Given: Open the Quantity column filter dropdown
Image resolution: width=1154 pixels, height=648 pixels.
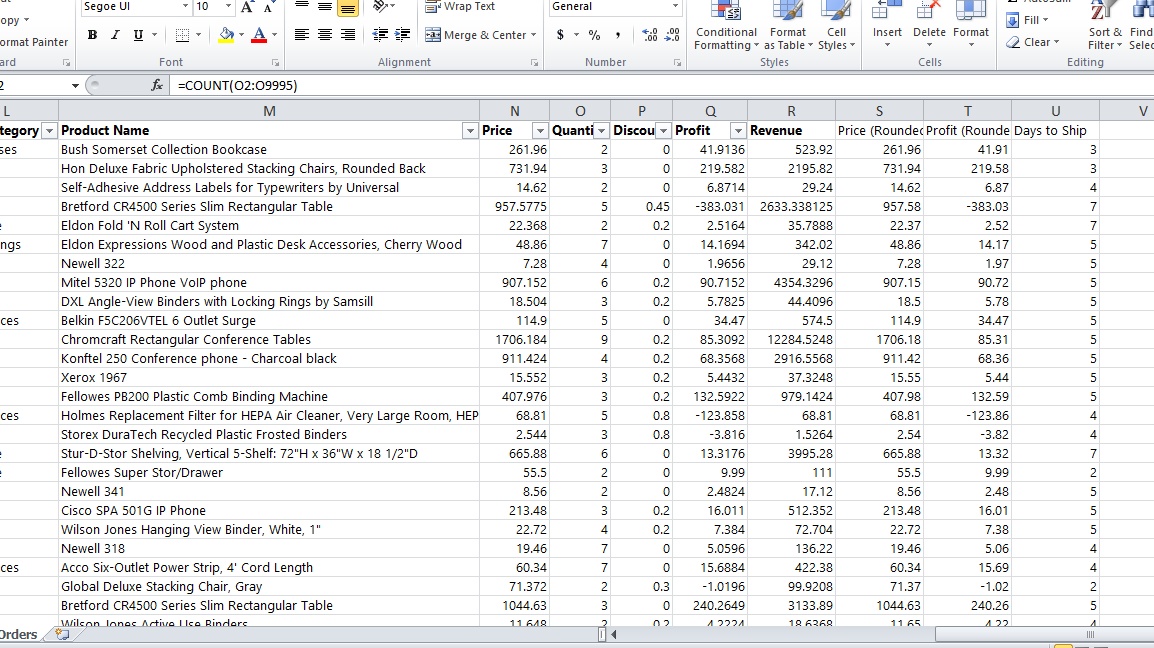Looking at the screenshot, I should (x=601, y=131).
